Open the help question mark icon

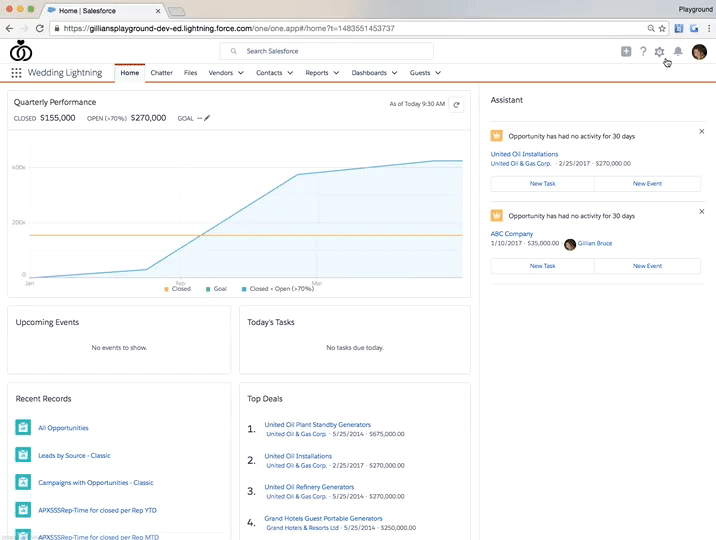pos(643,52)
